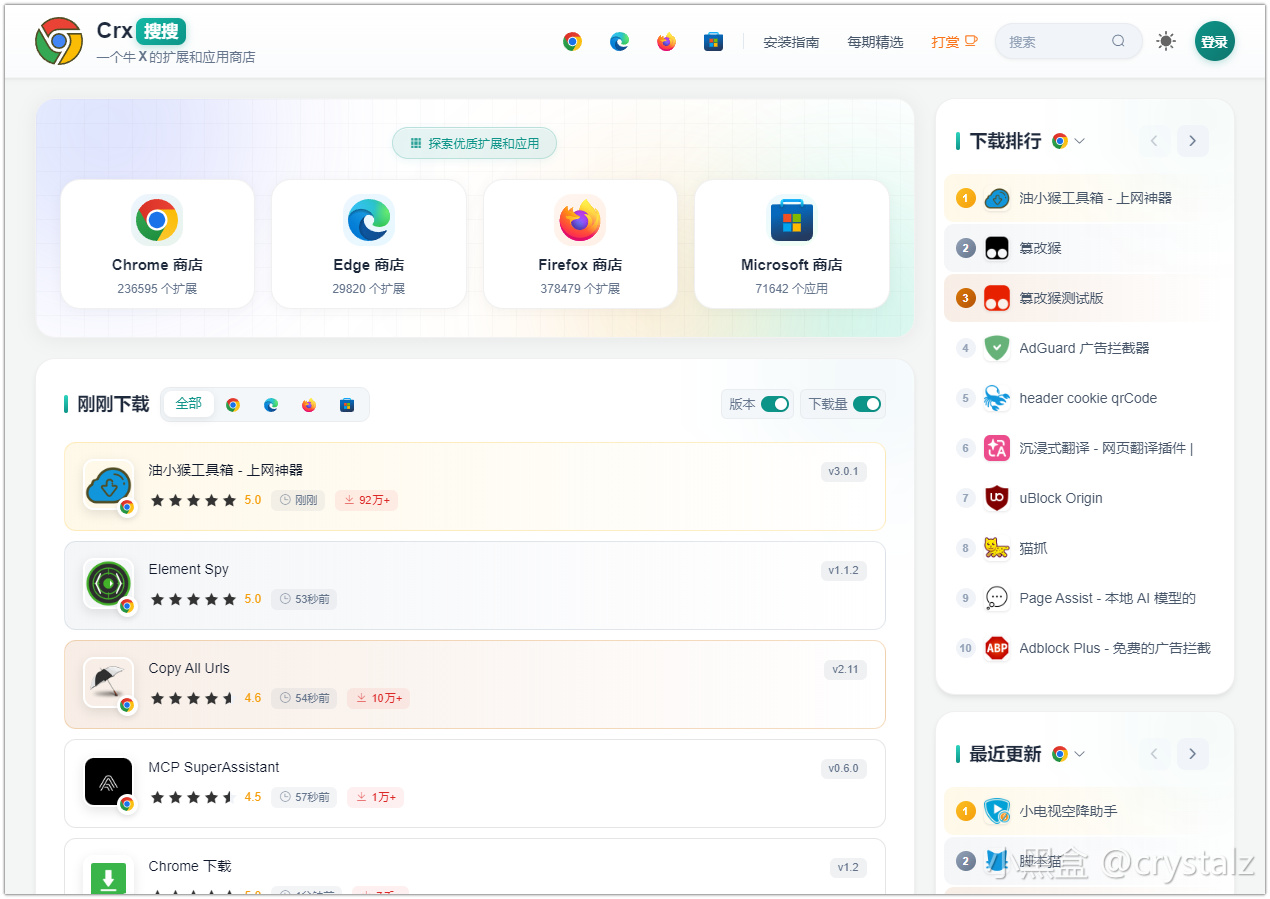Click v3.0.1 version badge
The height and width of the screenshot is (899, 1270).
pos(843,471)
